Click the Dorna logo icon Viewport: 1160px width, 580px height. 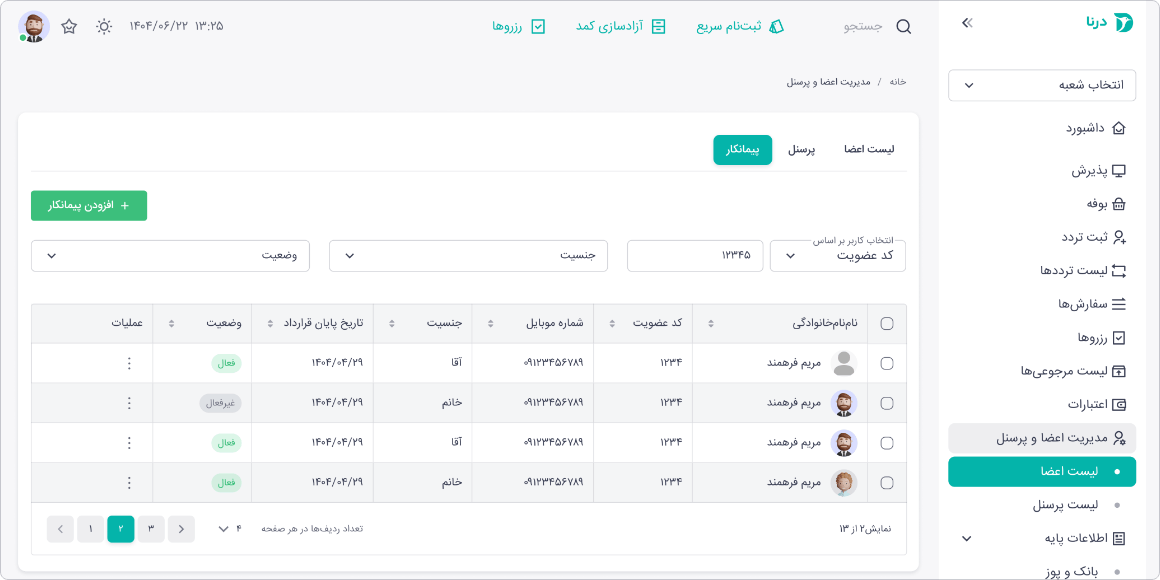[x=1124, y=24]
